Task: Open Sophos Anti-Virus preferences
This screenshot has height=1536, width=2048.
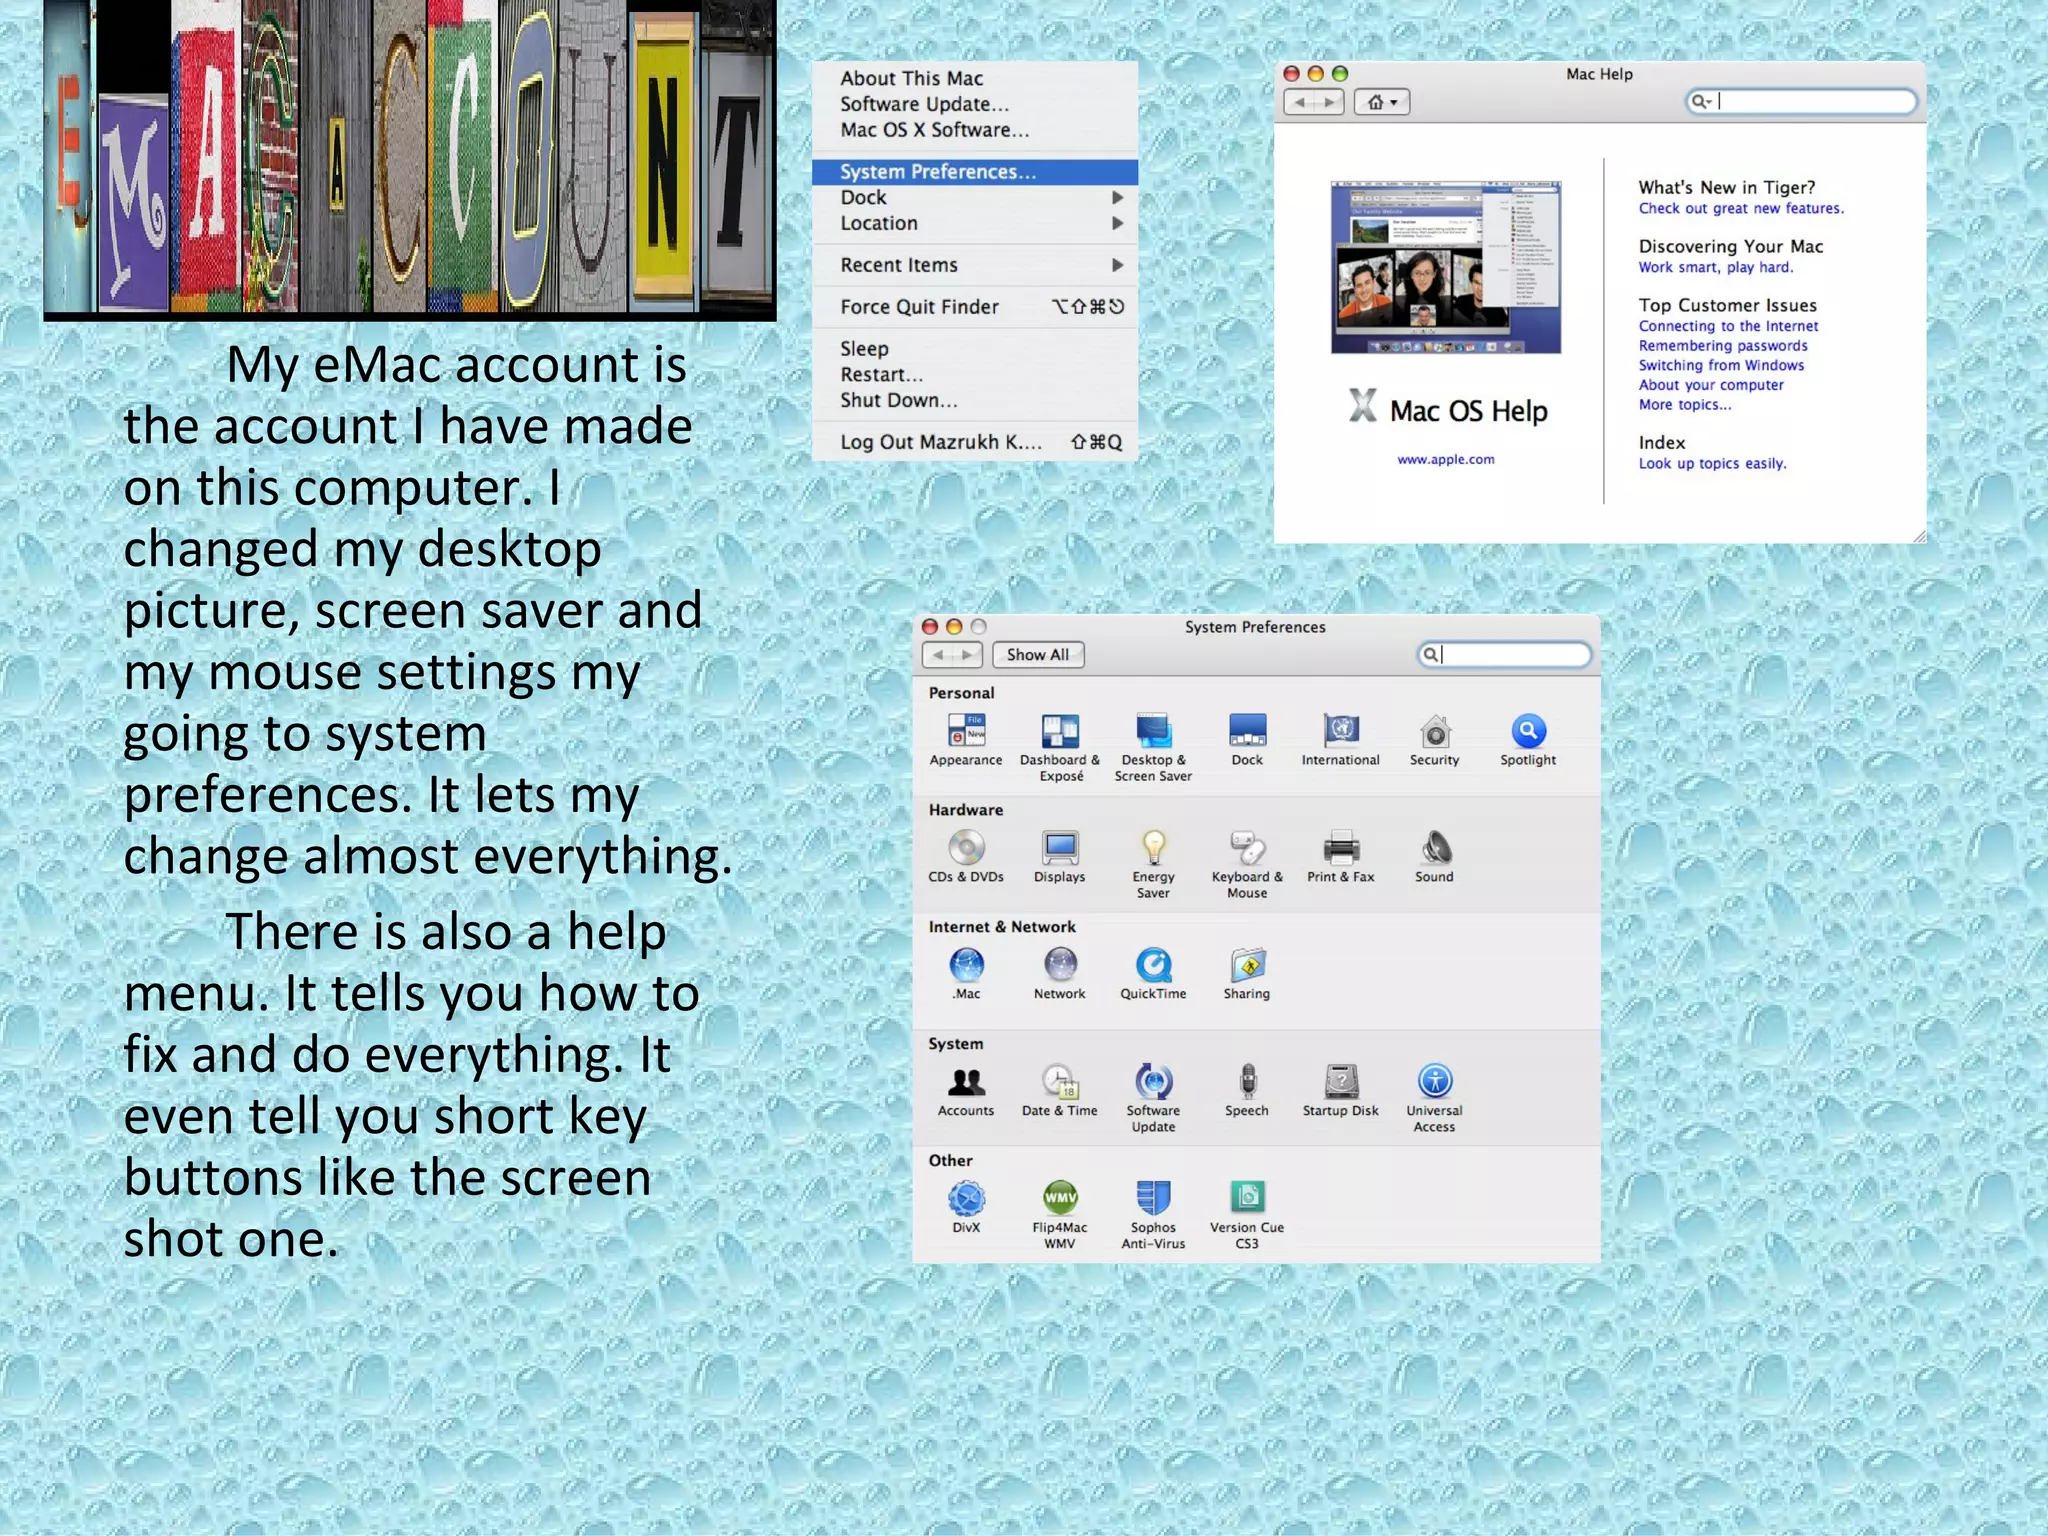Action: coord(1153,1215)
